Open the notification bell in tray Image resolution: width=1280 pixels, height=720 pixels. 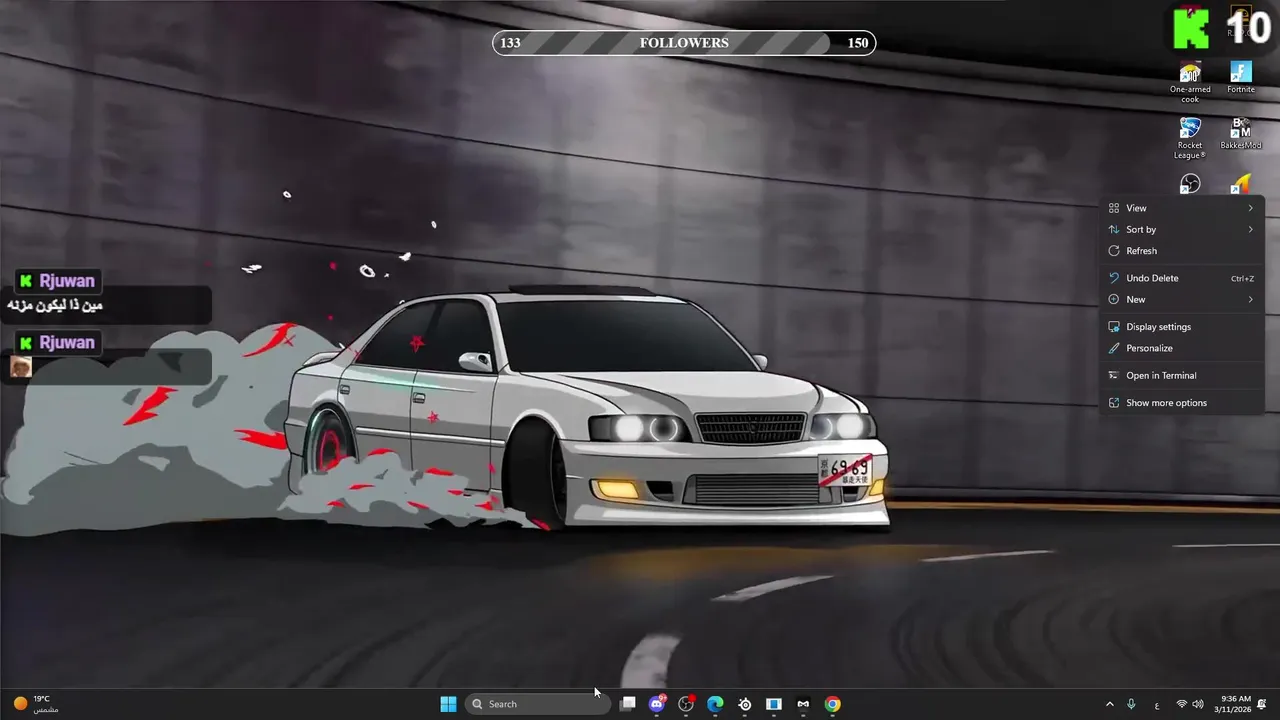1262,704
